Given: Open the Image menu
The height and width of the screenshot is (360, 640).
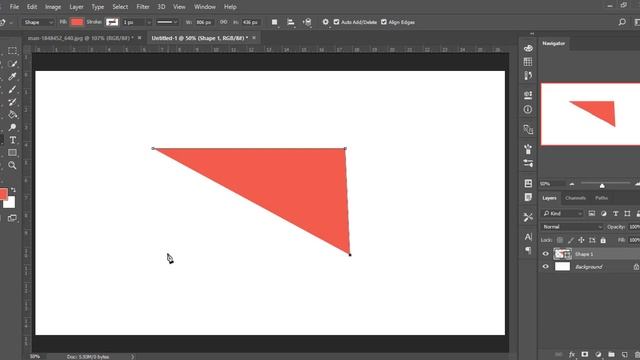Looking at the screenshot, I should pyautogui.click(x=53, y=7).
